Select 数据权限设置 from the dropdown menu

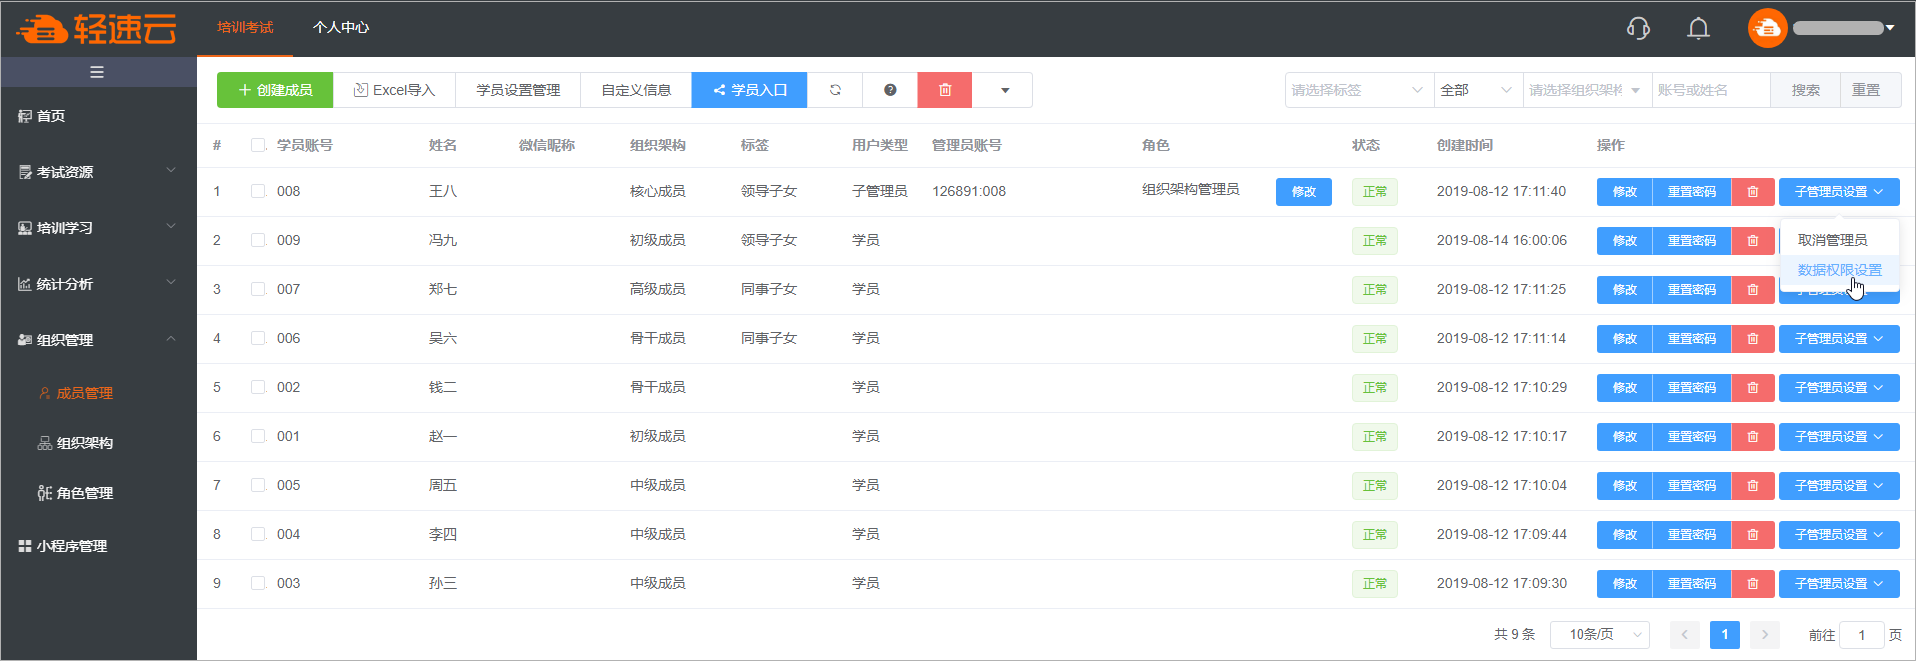(x=1839, y=270)
